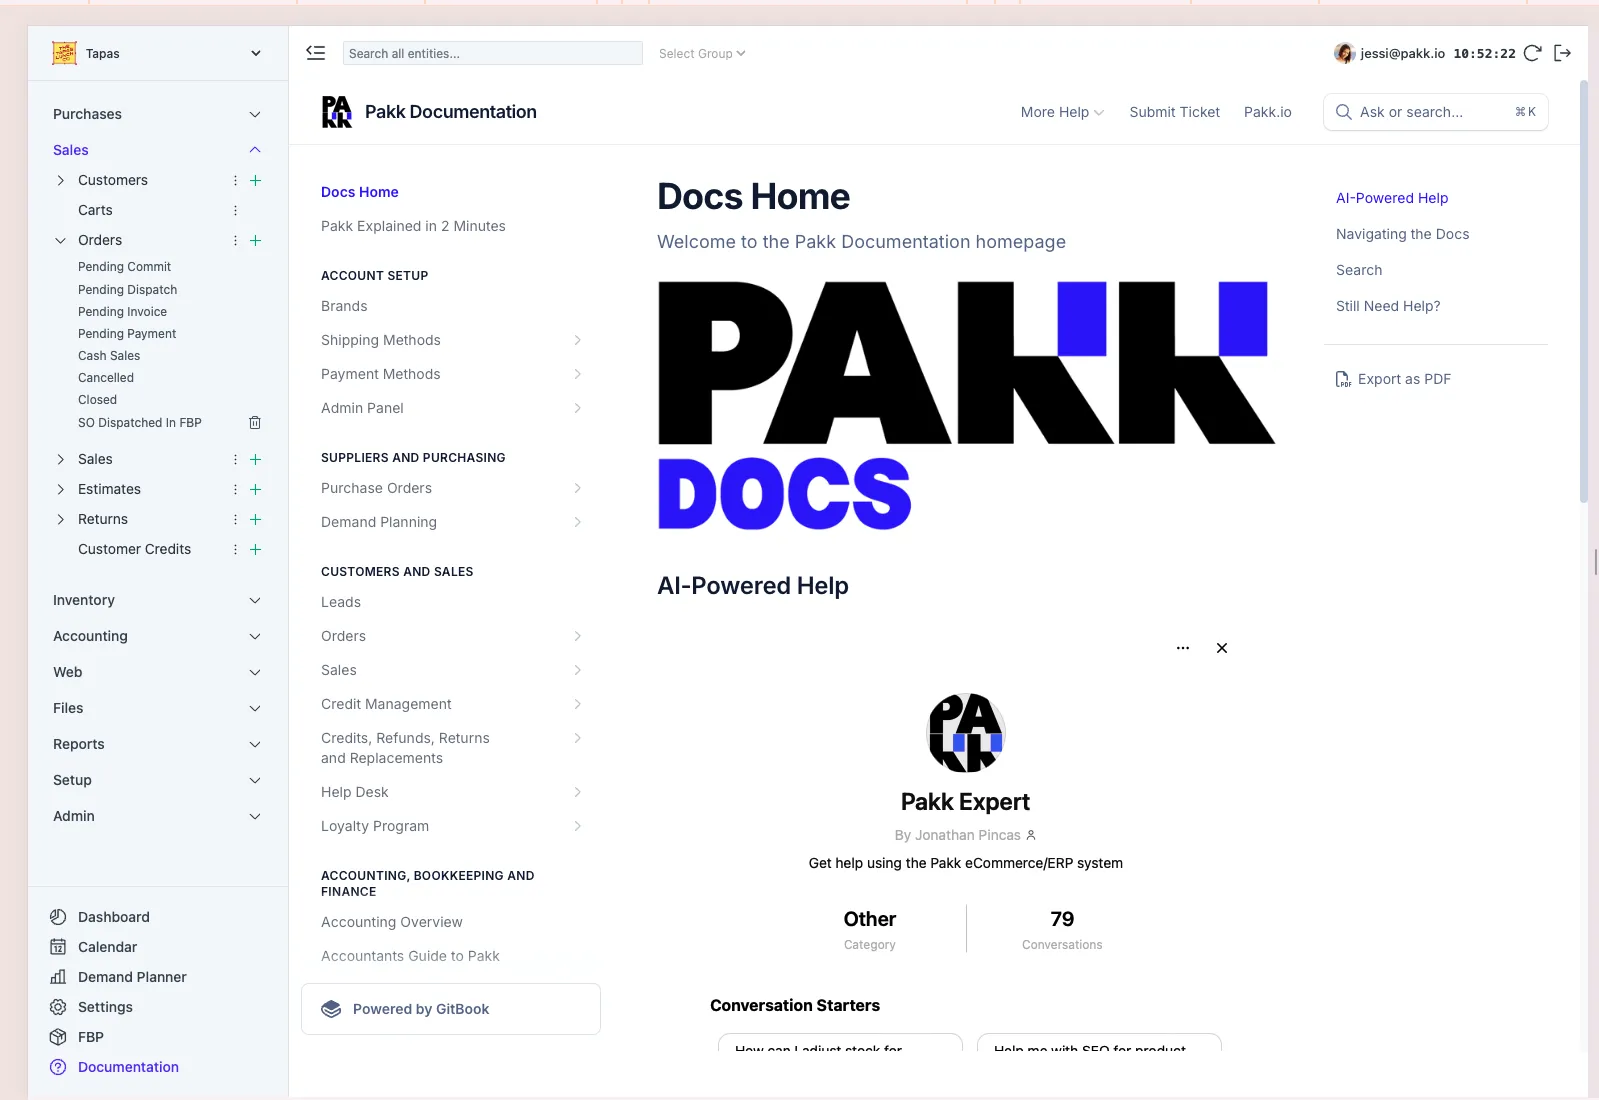Expand the Accounting section
This screenshot has height=1100, width=1599.
coord(157,636)
